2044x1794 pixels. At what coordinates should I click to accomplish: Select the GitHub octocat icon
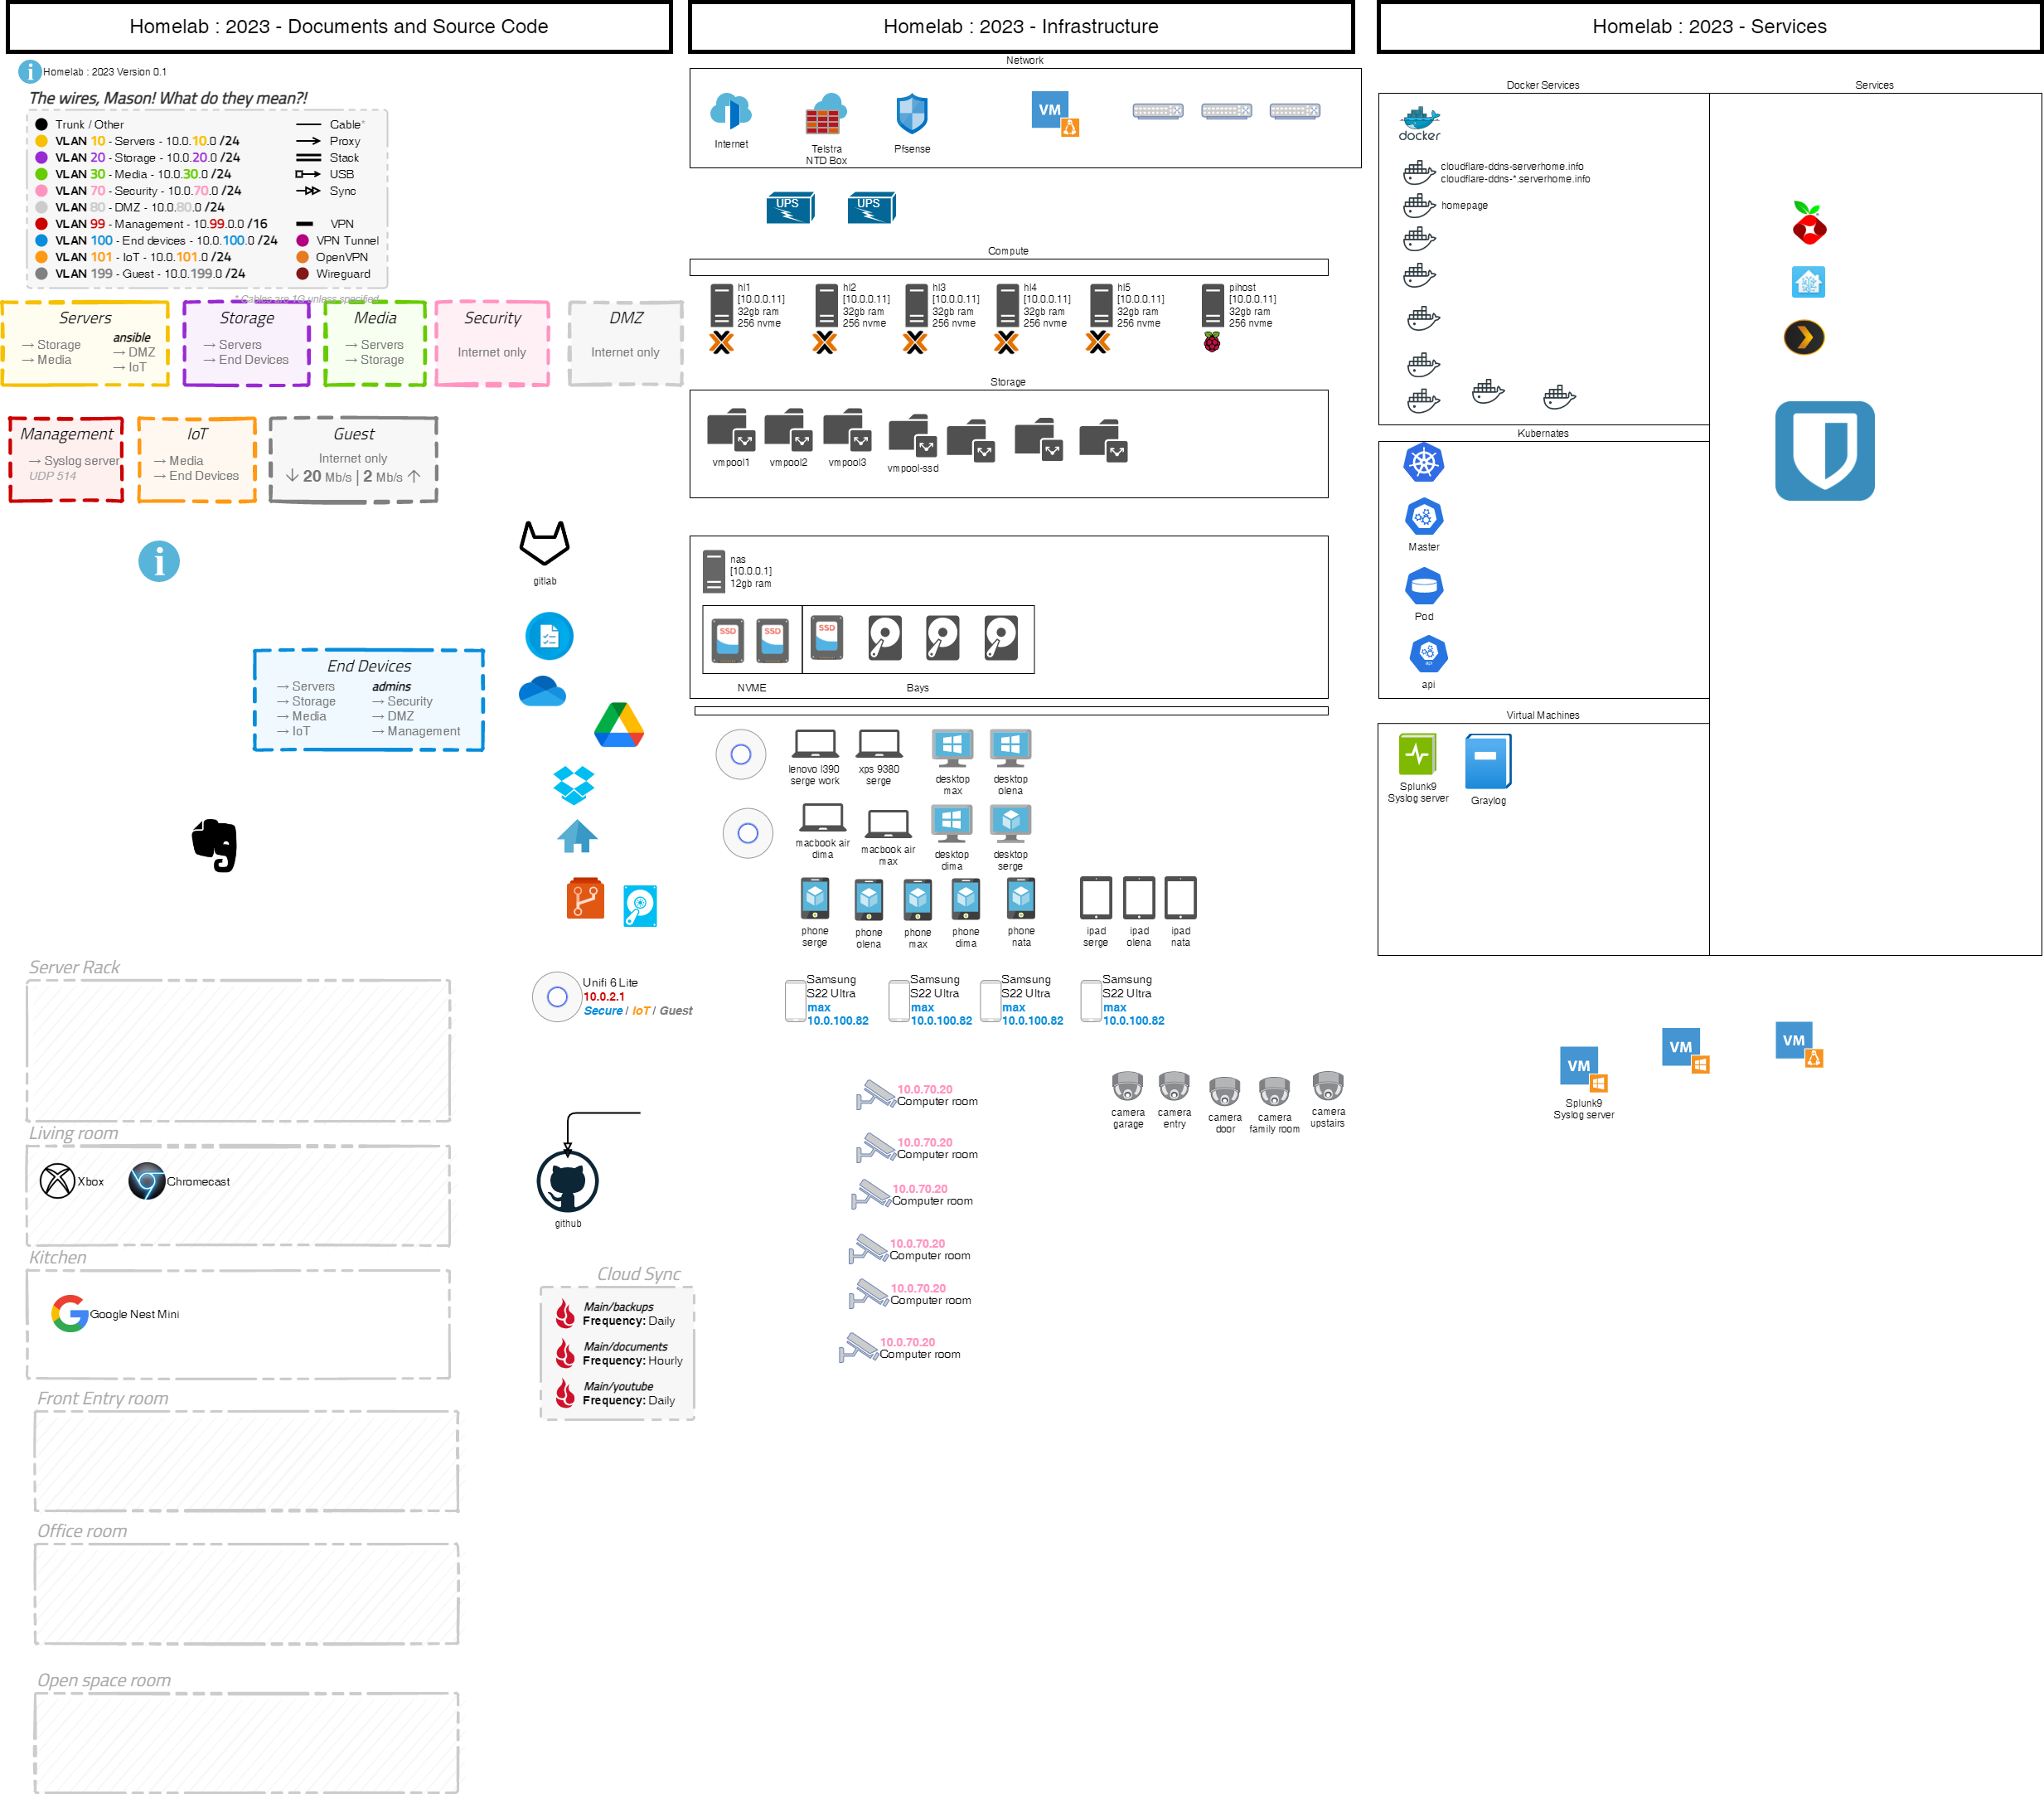(x=567, y=1181)
